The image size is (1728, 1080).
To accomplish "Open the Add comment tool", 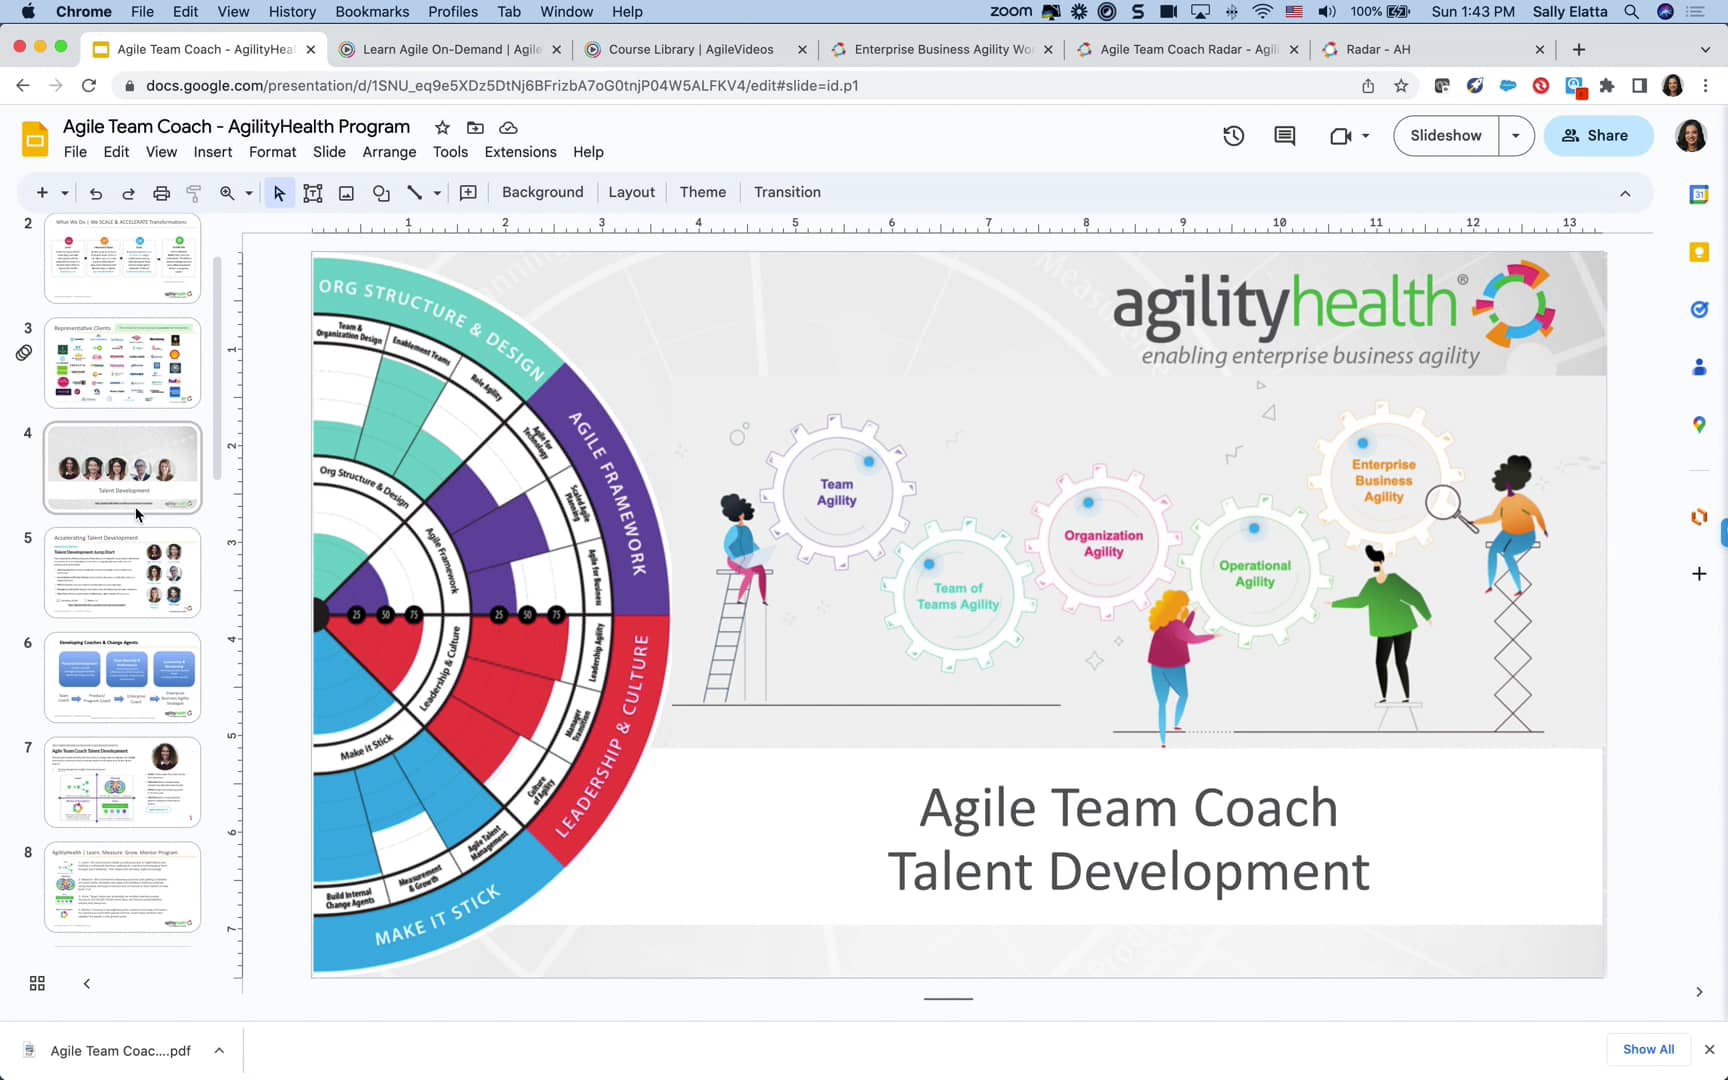I will point(467,192).
